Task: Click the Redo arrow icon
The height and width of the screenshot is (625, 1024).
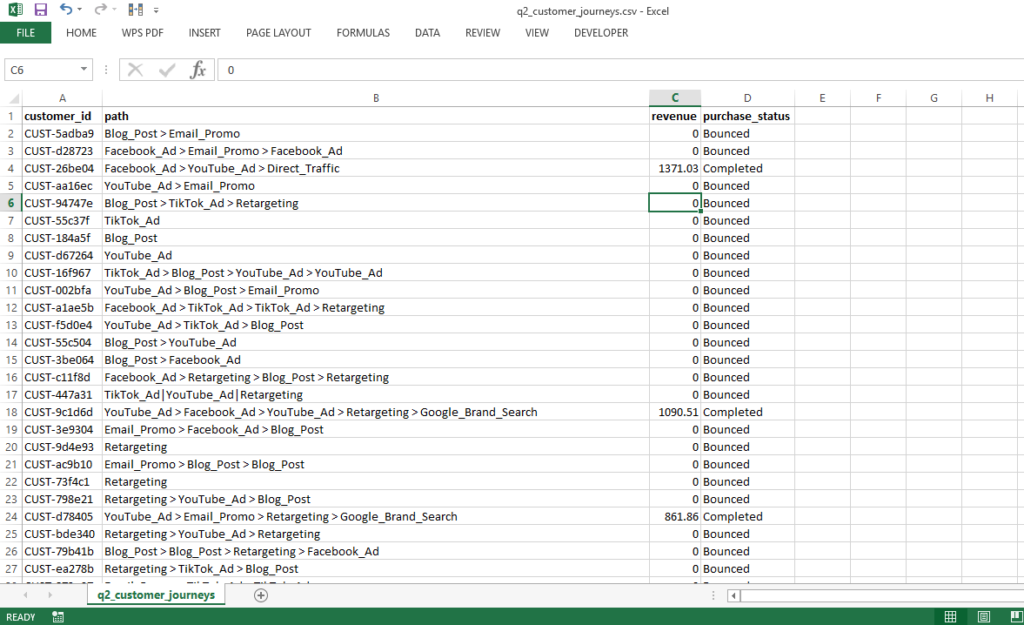Action: pyautogui.click(x=100, y=9)
